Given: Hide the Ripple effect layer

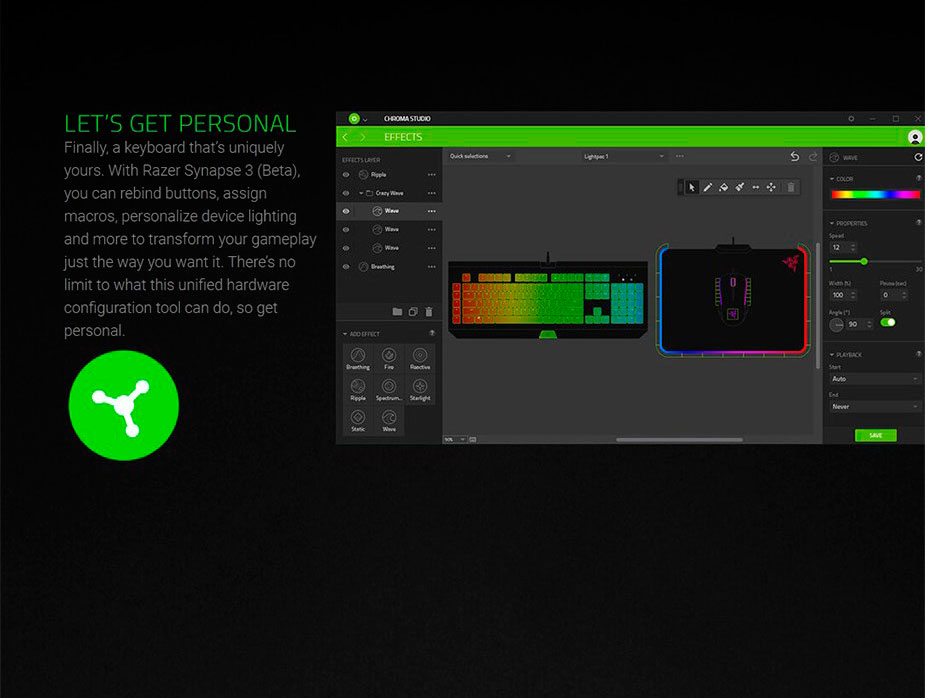Looking at the screenshot, I should click(x=346, y=174).
